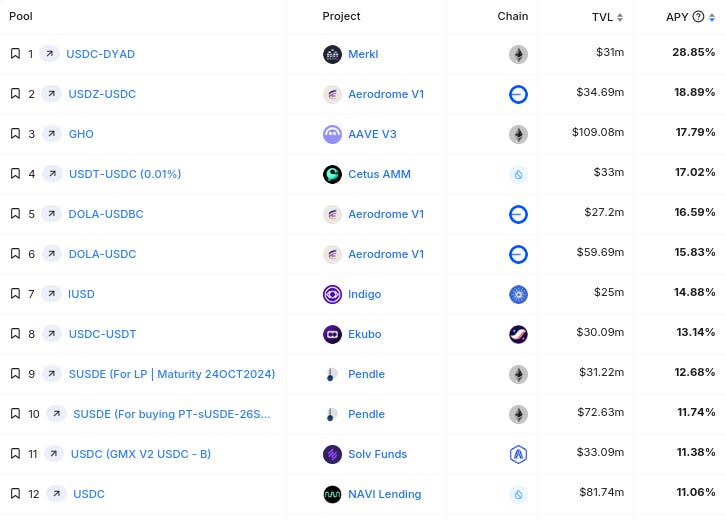Open external link arrow for row 12 USDC
Viewport: 726px width, 520px height.
[x=56, y=494]
